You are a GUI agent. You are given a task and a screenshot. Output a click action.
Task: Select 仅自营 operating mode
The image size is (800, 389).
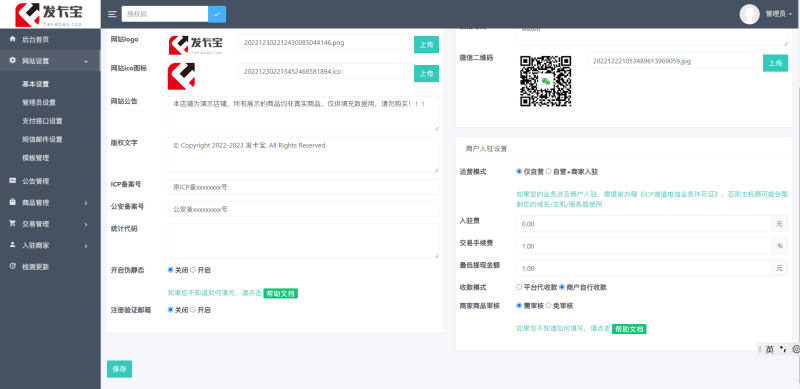coord(519,172)
